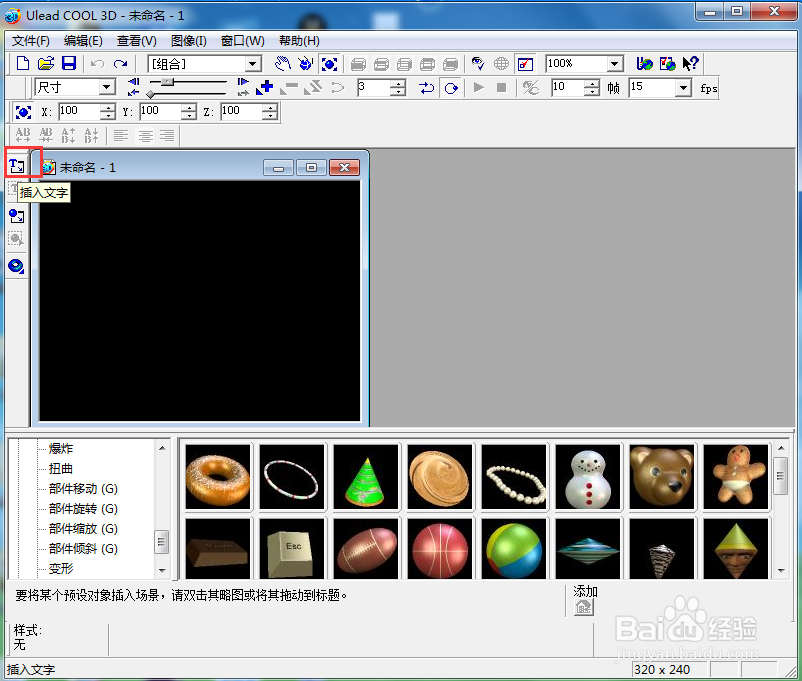Click the Ulead website globe icon
Screen dimensions: 802x681
tap(644, 63)
